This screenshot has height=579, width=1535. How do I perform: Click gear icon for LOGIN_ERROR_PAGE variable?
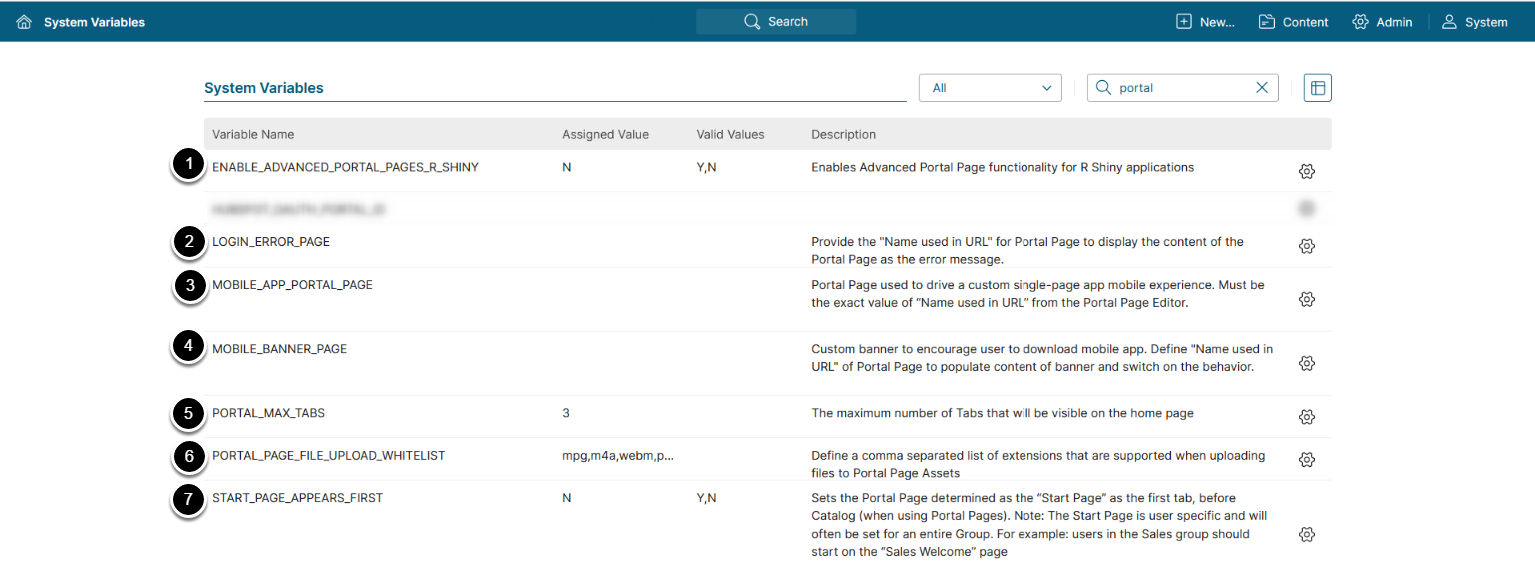pyautogui.click(x=1306, y=246)
